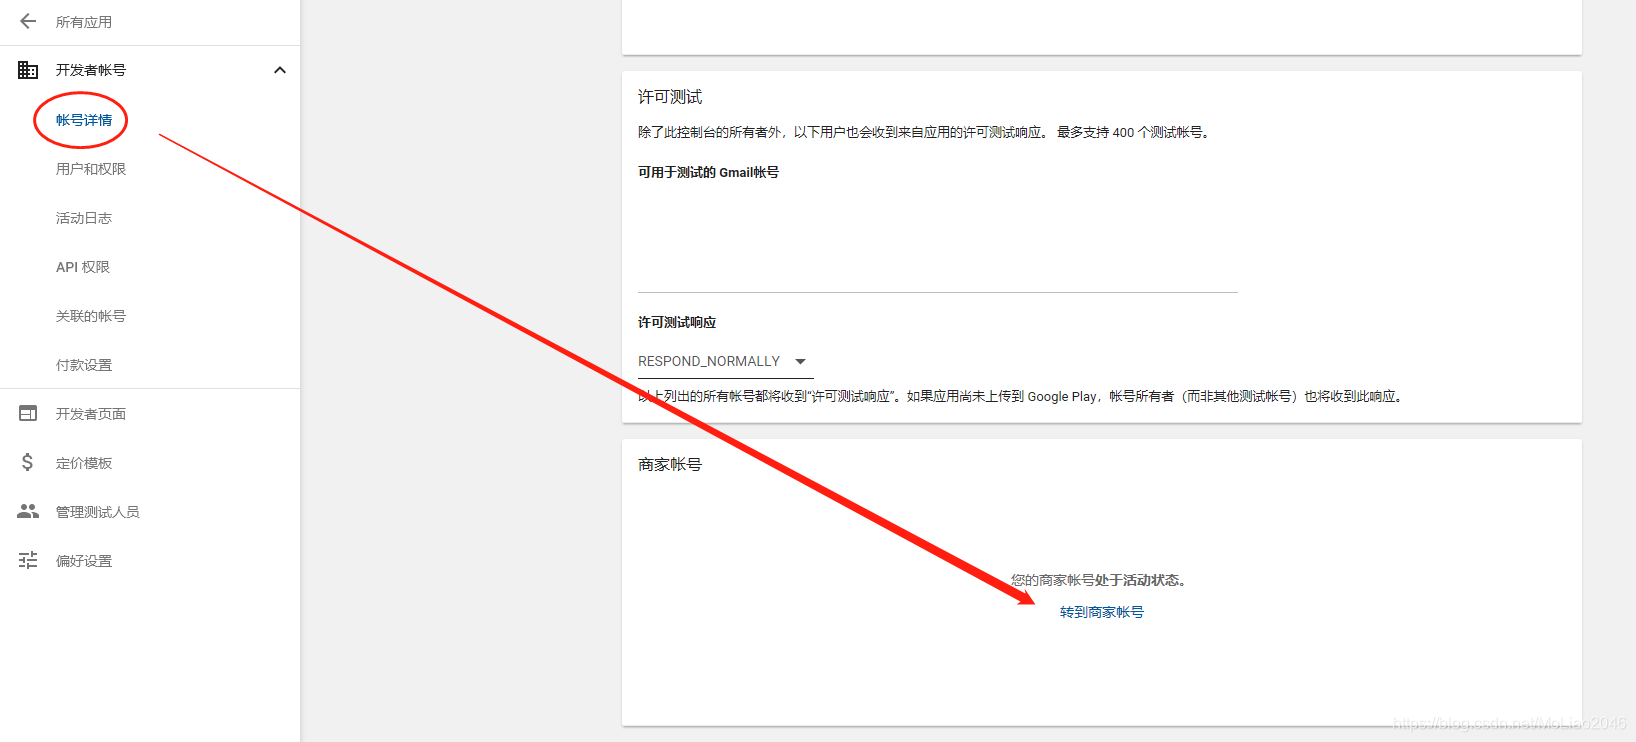Click the people icon for 管理测试人员
This screenshot has width=1636, height=742.
point(28,511)
